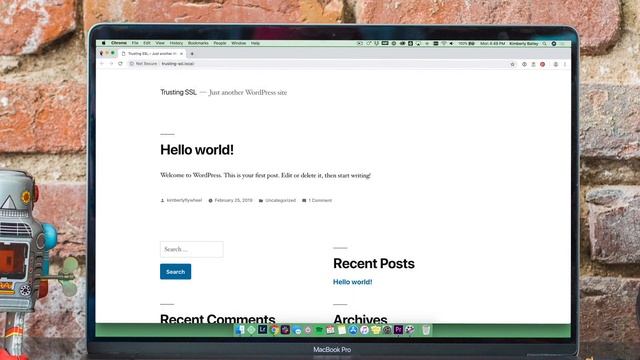Screen dimensions: 640x360
Task: Open the Trash in the dock
Action: coord(426,330)
